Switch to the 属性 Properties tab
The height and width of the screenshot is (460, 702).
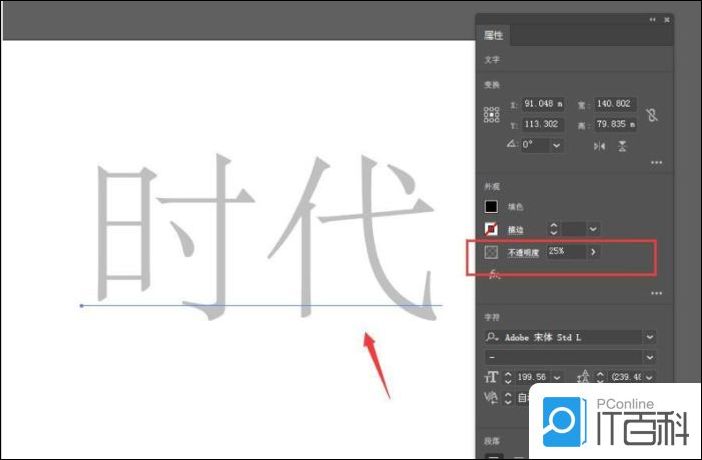[x=493, y=35]
